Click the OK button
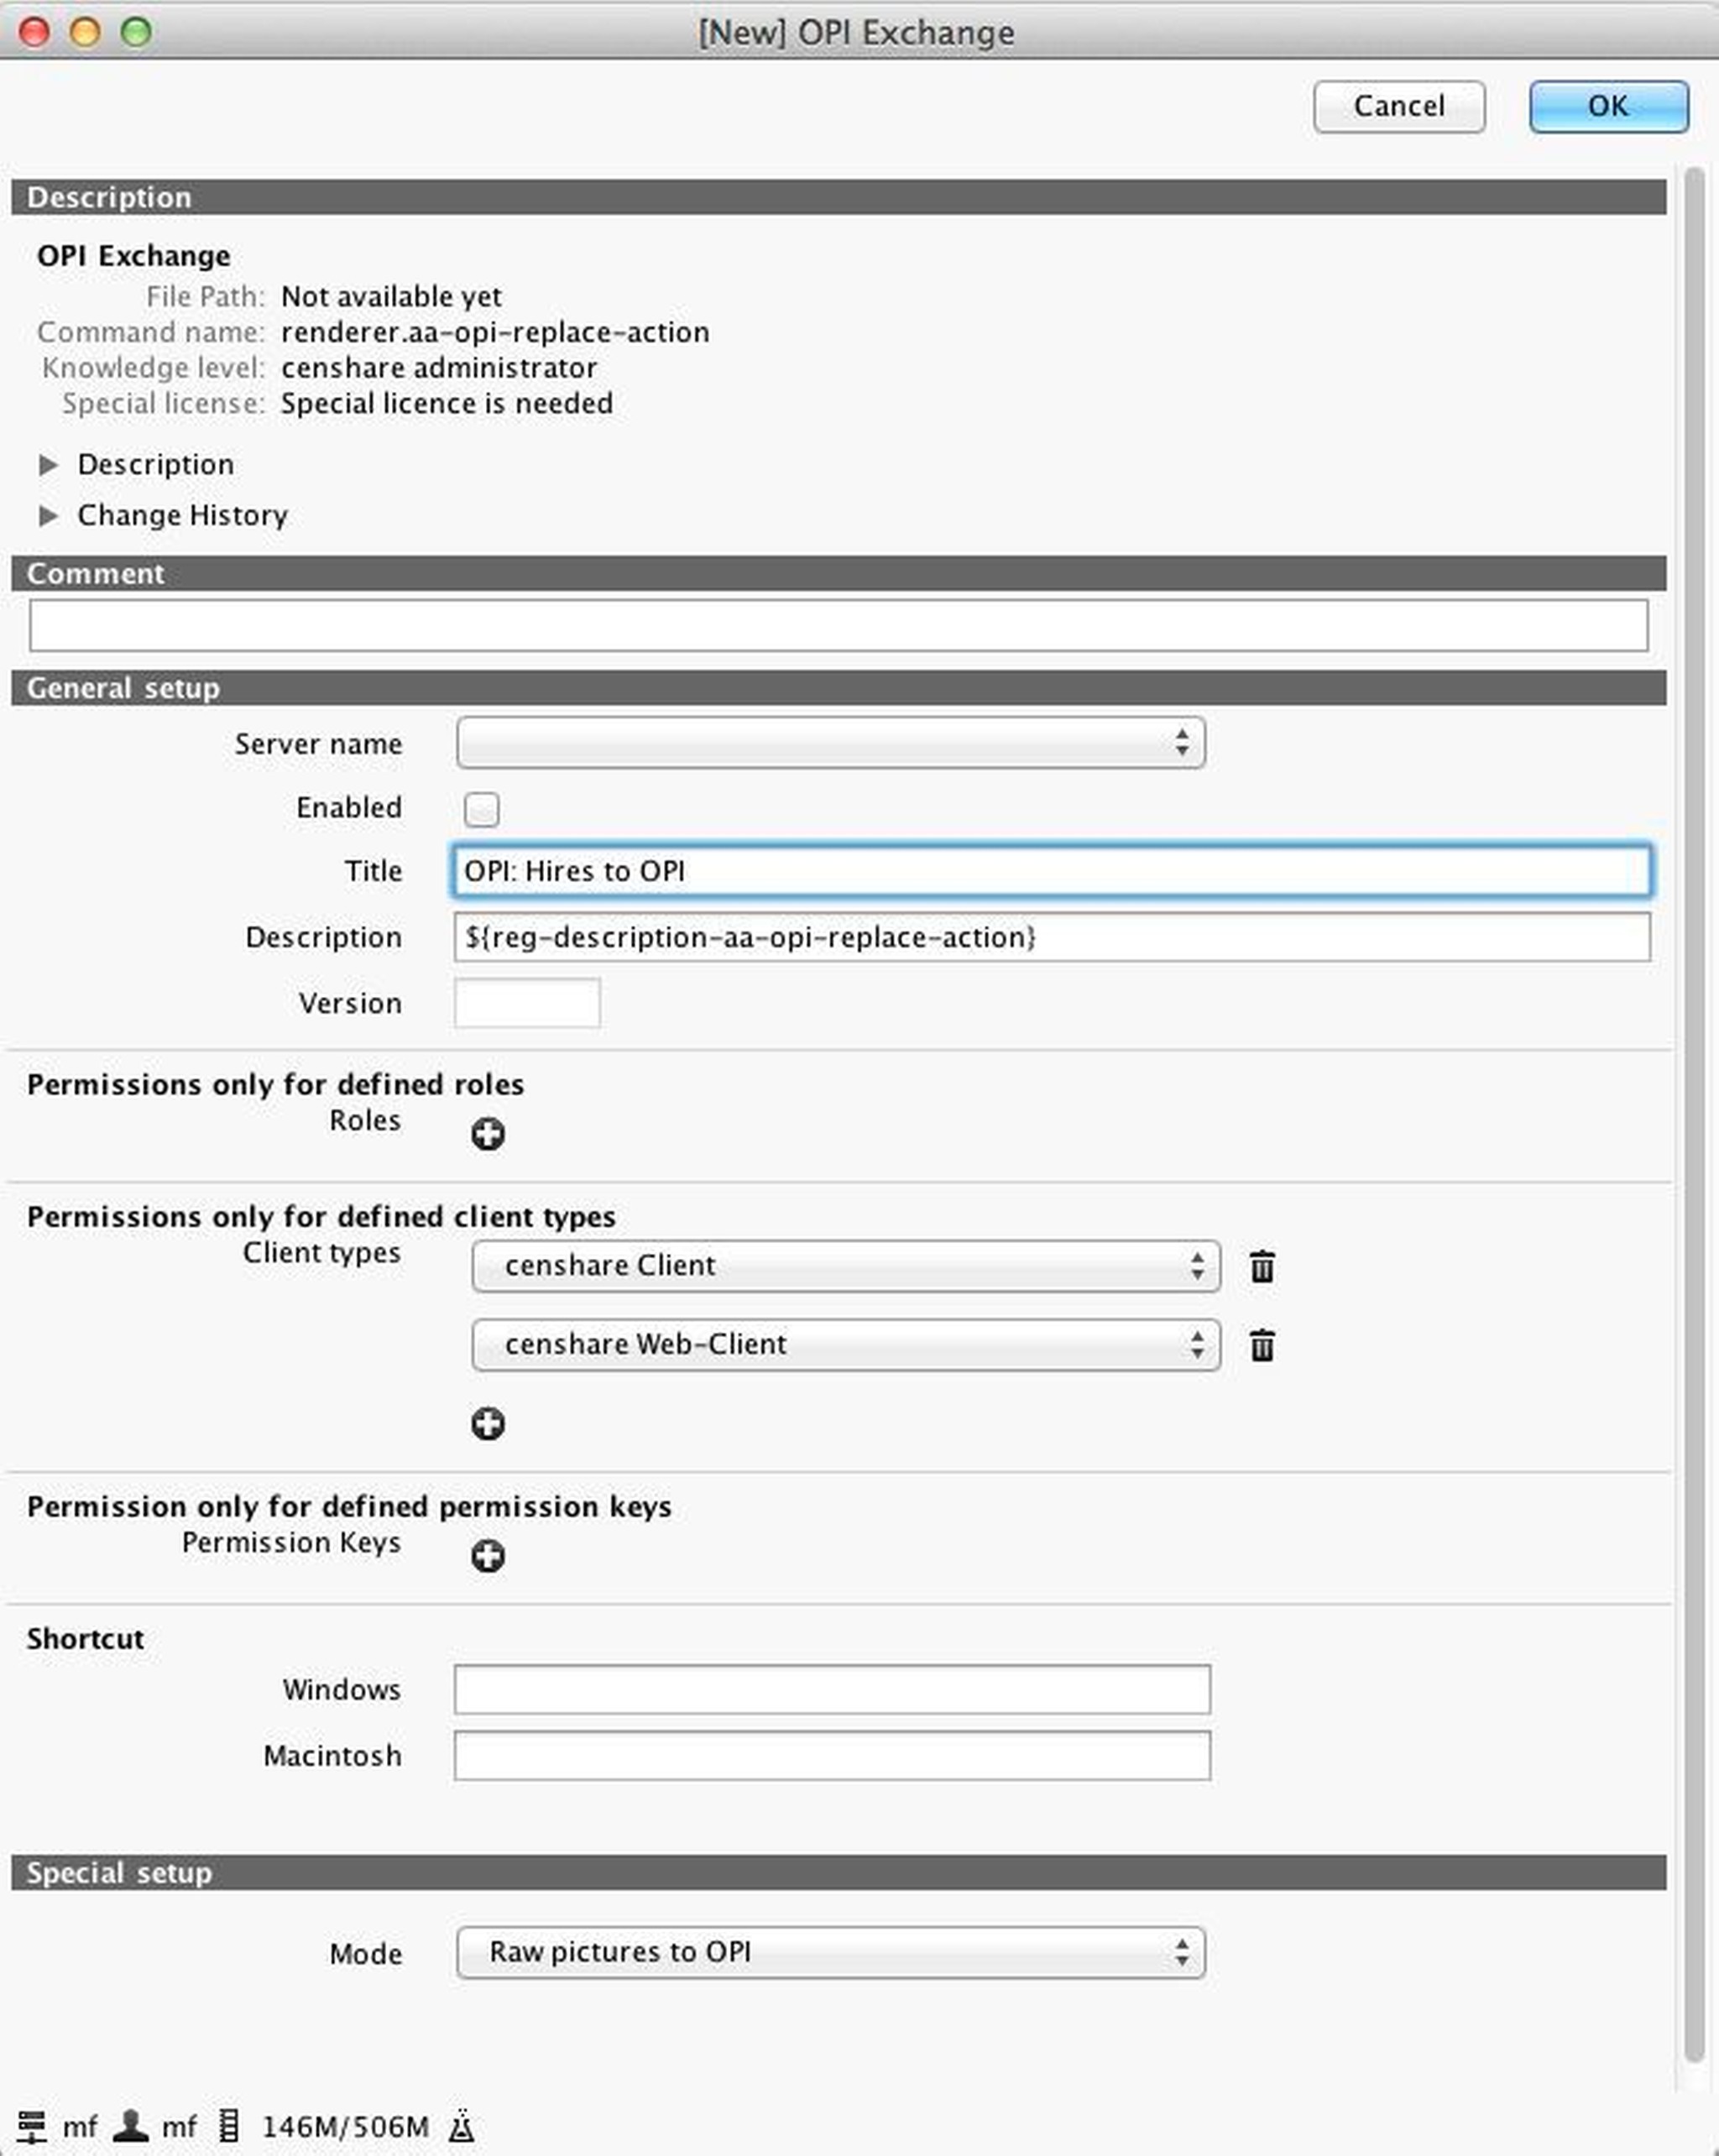Screen dimensions: 1719x2156 coord(1607,106)
